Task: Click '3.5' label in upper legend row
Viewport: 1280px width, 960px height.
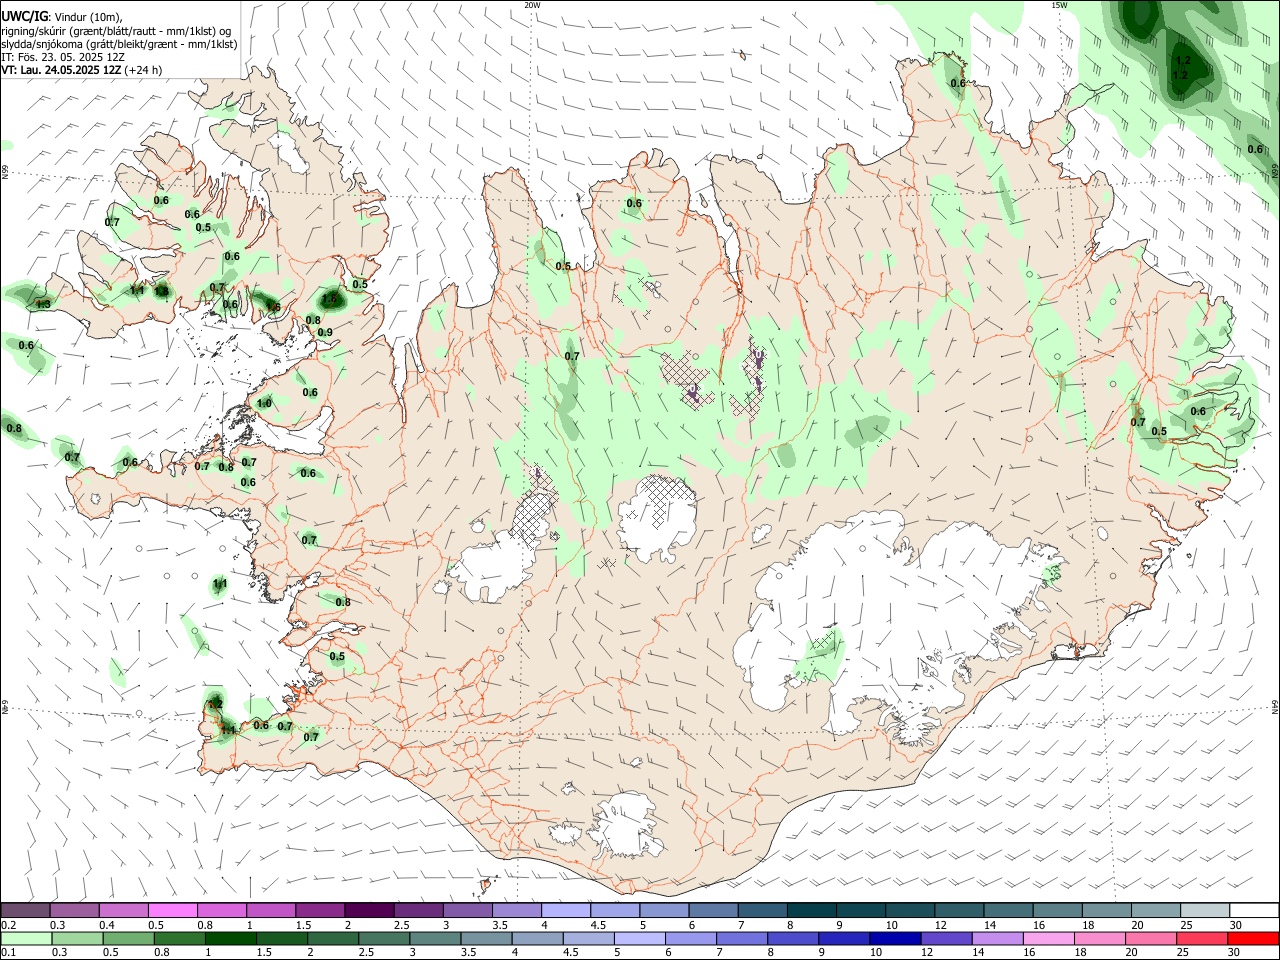Action: 499,925
